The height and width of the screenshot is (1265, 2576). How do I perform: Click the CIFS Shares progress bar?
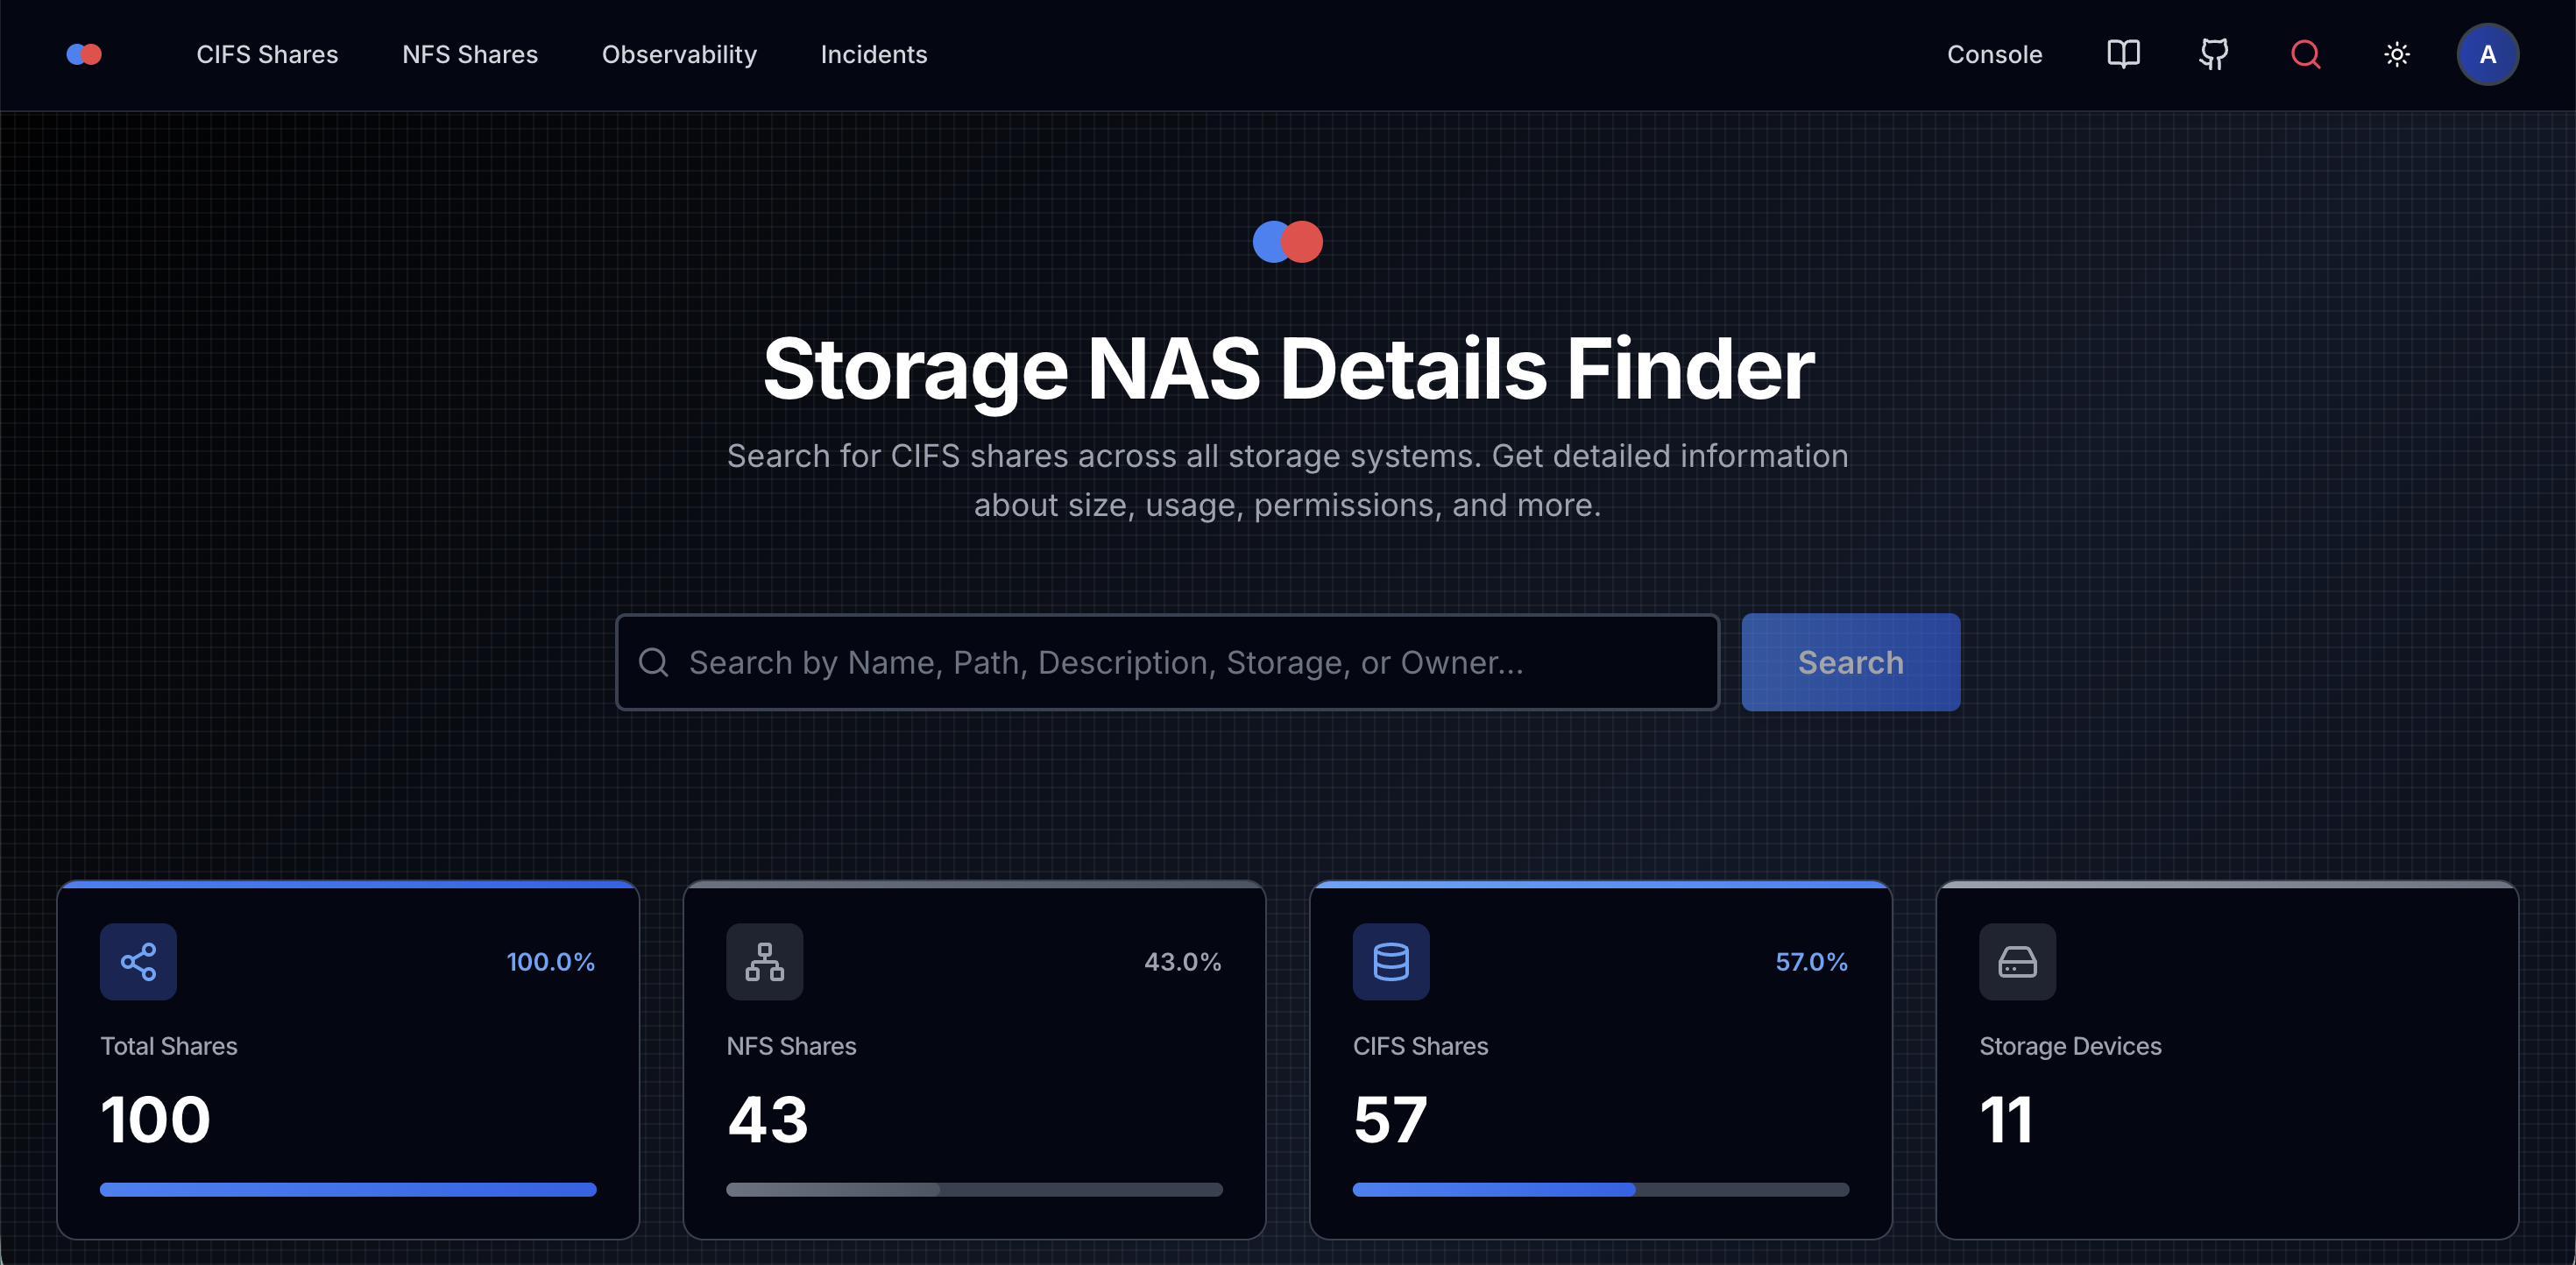(1600, 1189)
